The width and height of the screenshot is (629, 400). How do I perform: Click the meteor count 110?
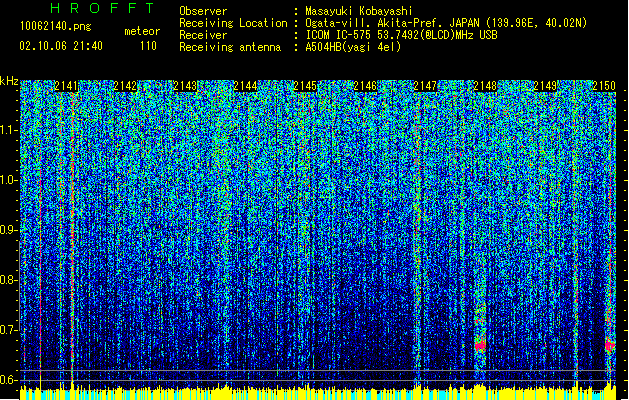coord(148,46)
